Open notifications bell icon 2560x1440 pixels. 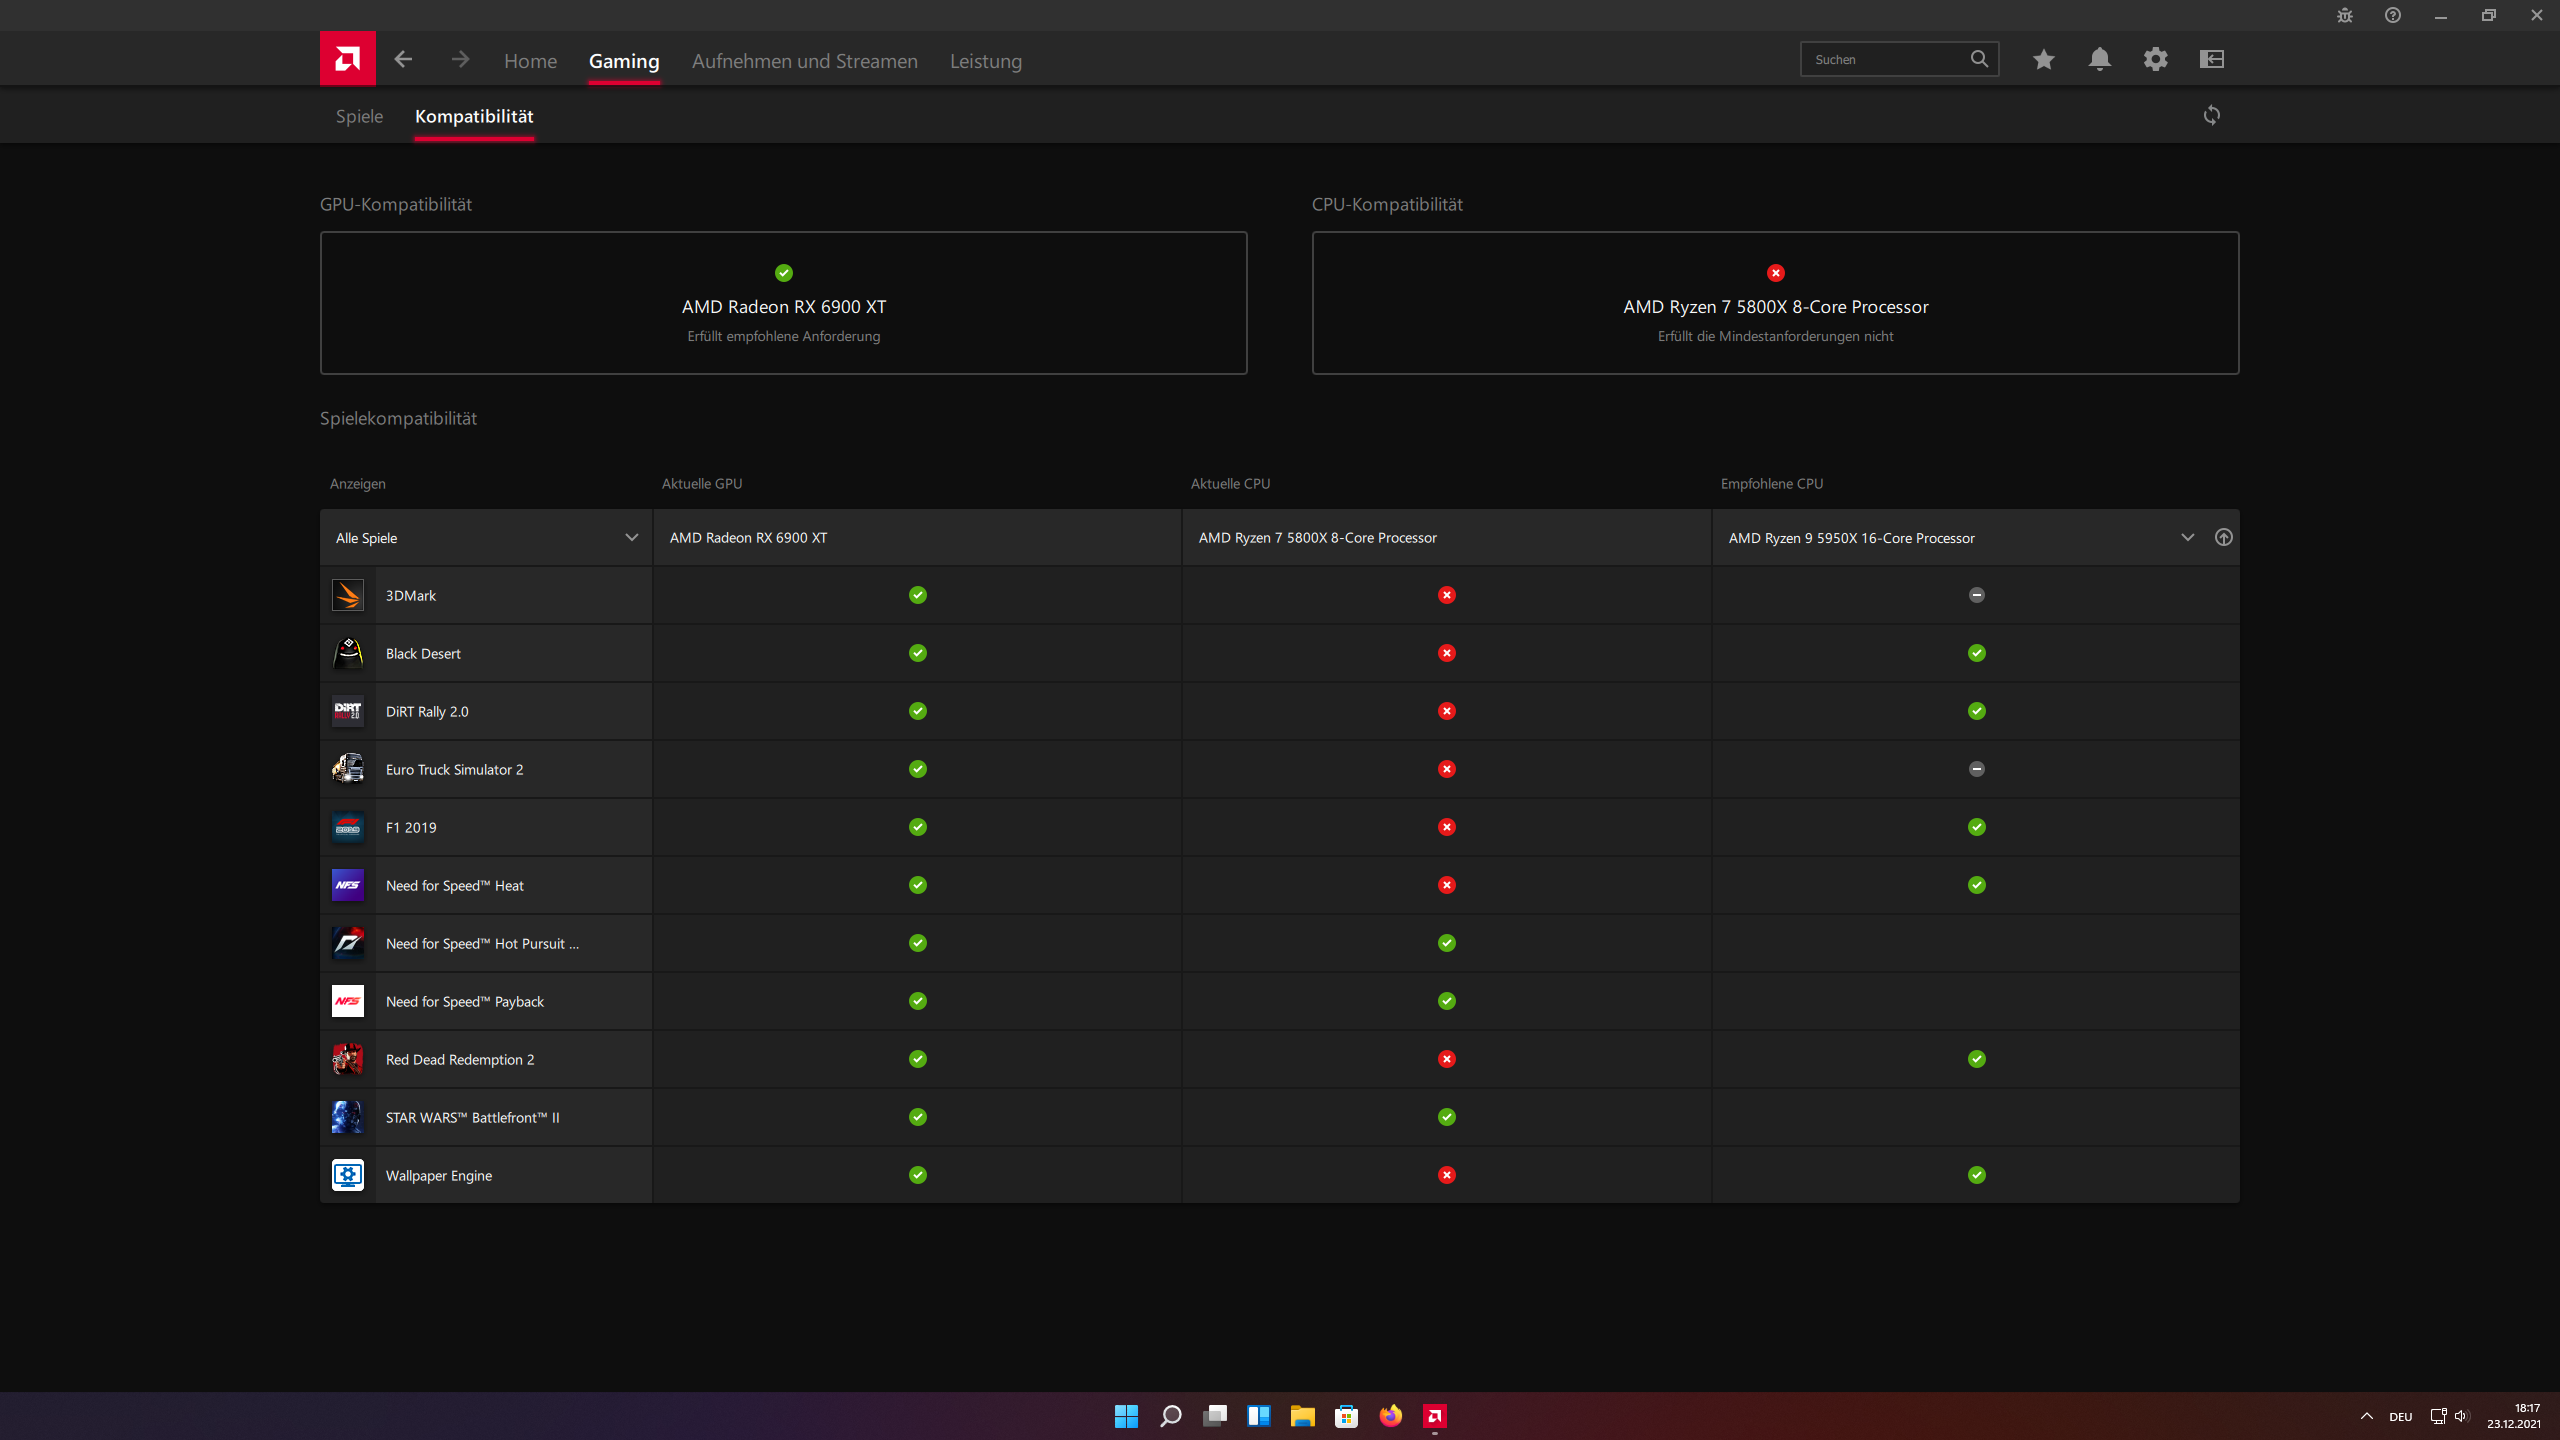(2099, 60)
